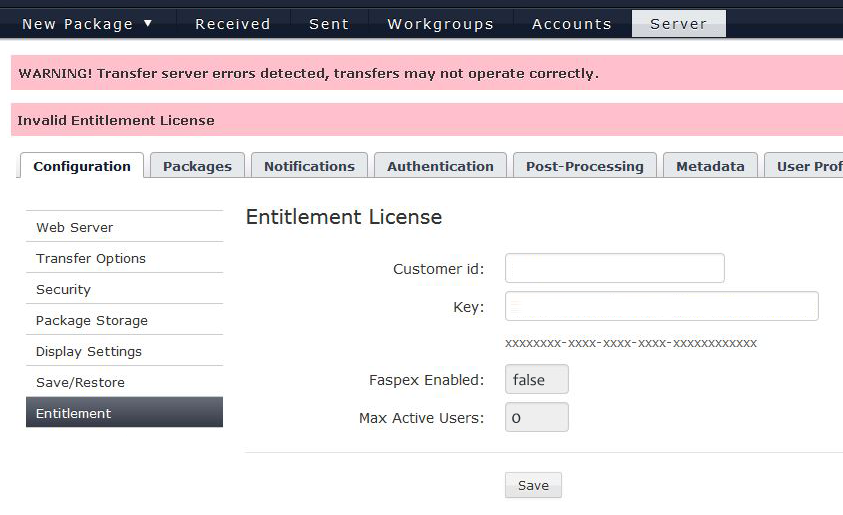Viewport: 843px width, 515px height.
Task: Switch to the Authentication tab
Action: point(440,166)
